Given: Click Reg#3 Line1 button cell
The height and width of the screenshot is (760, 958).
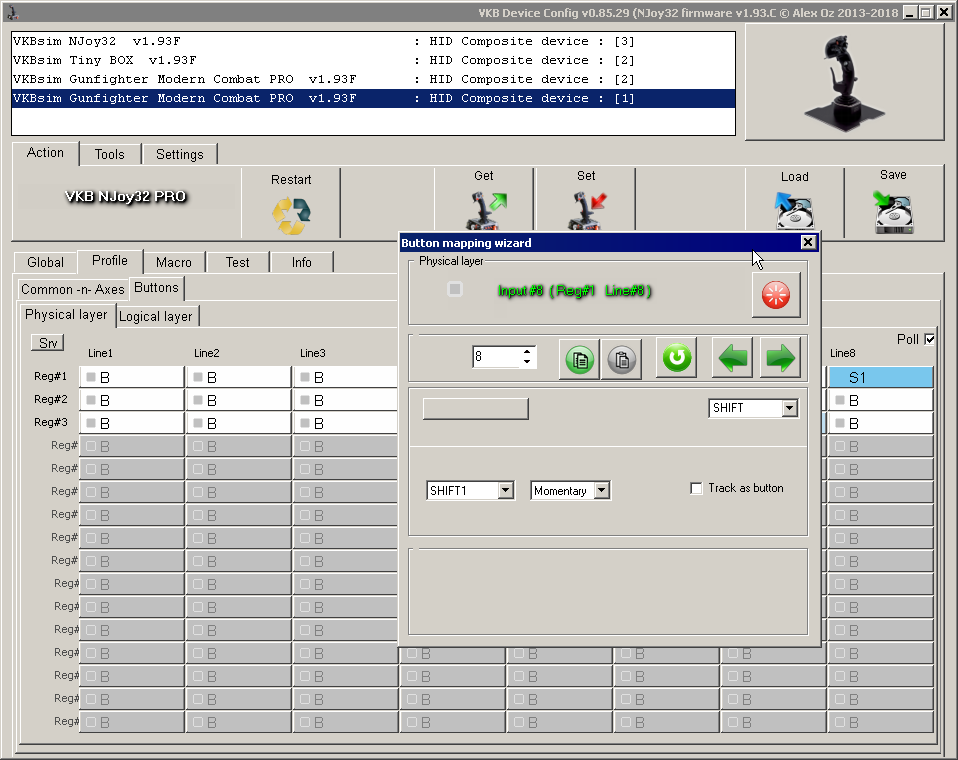Looking at the screenshot, I should coord(131,423).
